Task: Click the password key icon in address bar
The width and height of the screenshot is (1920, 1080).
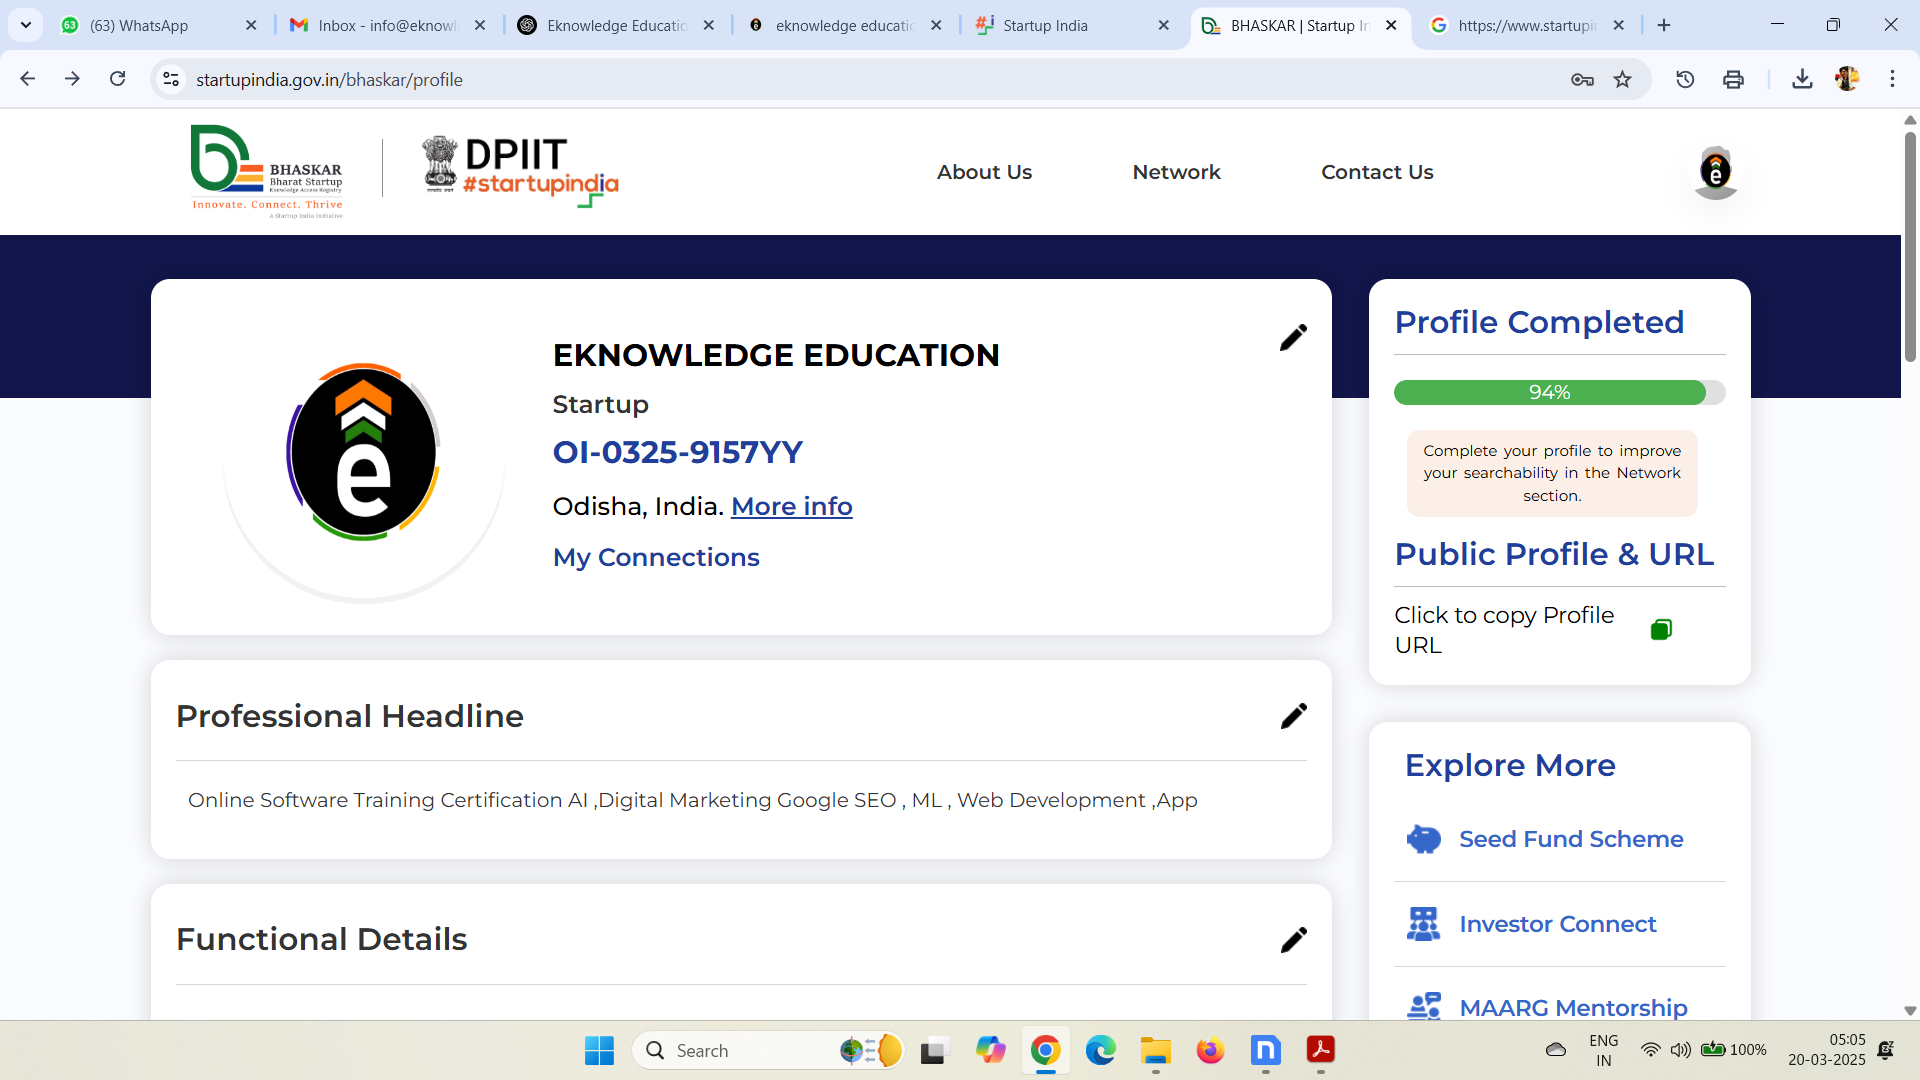Action: click(1581, 80)
